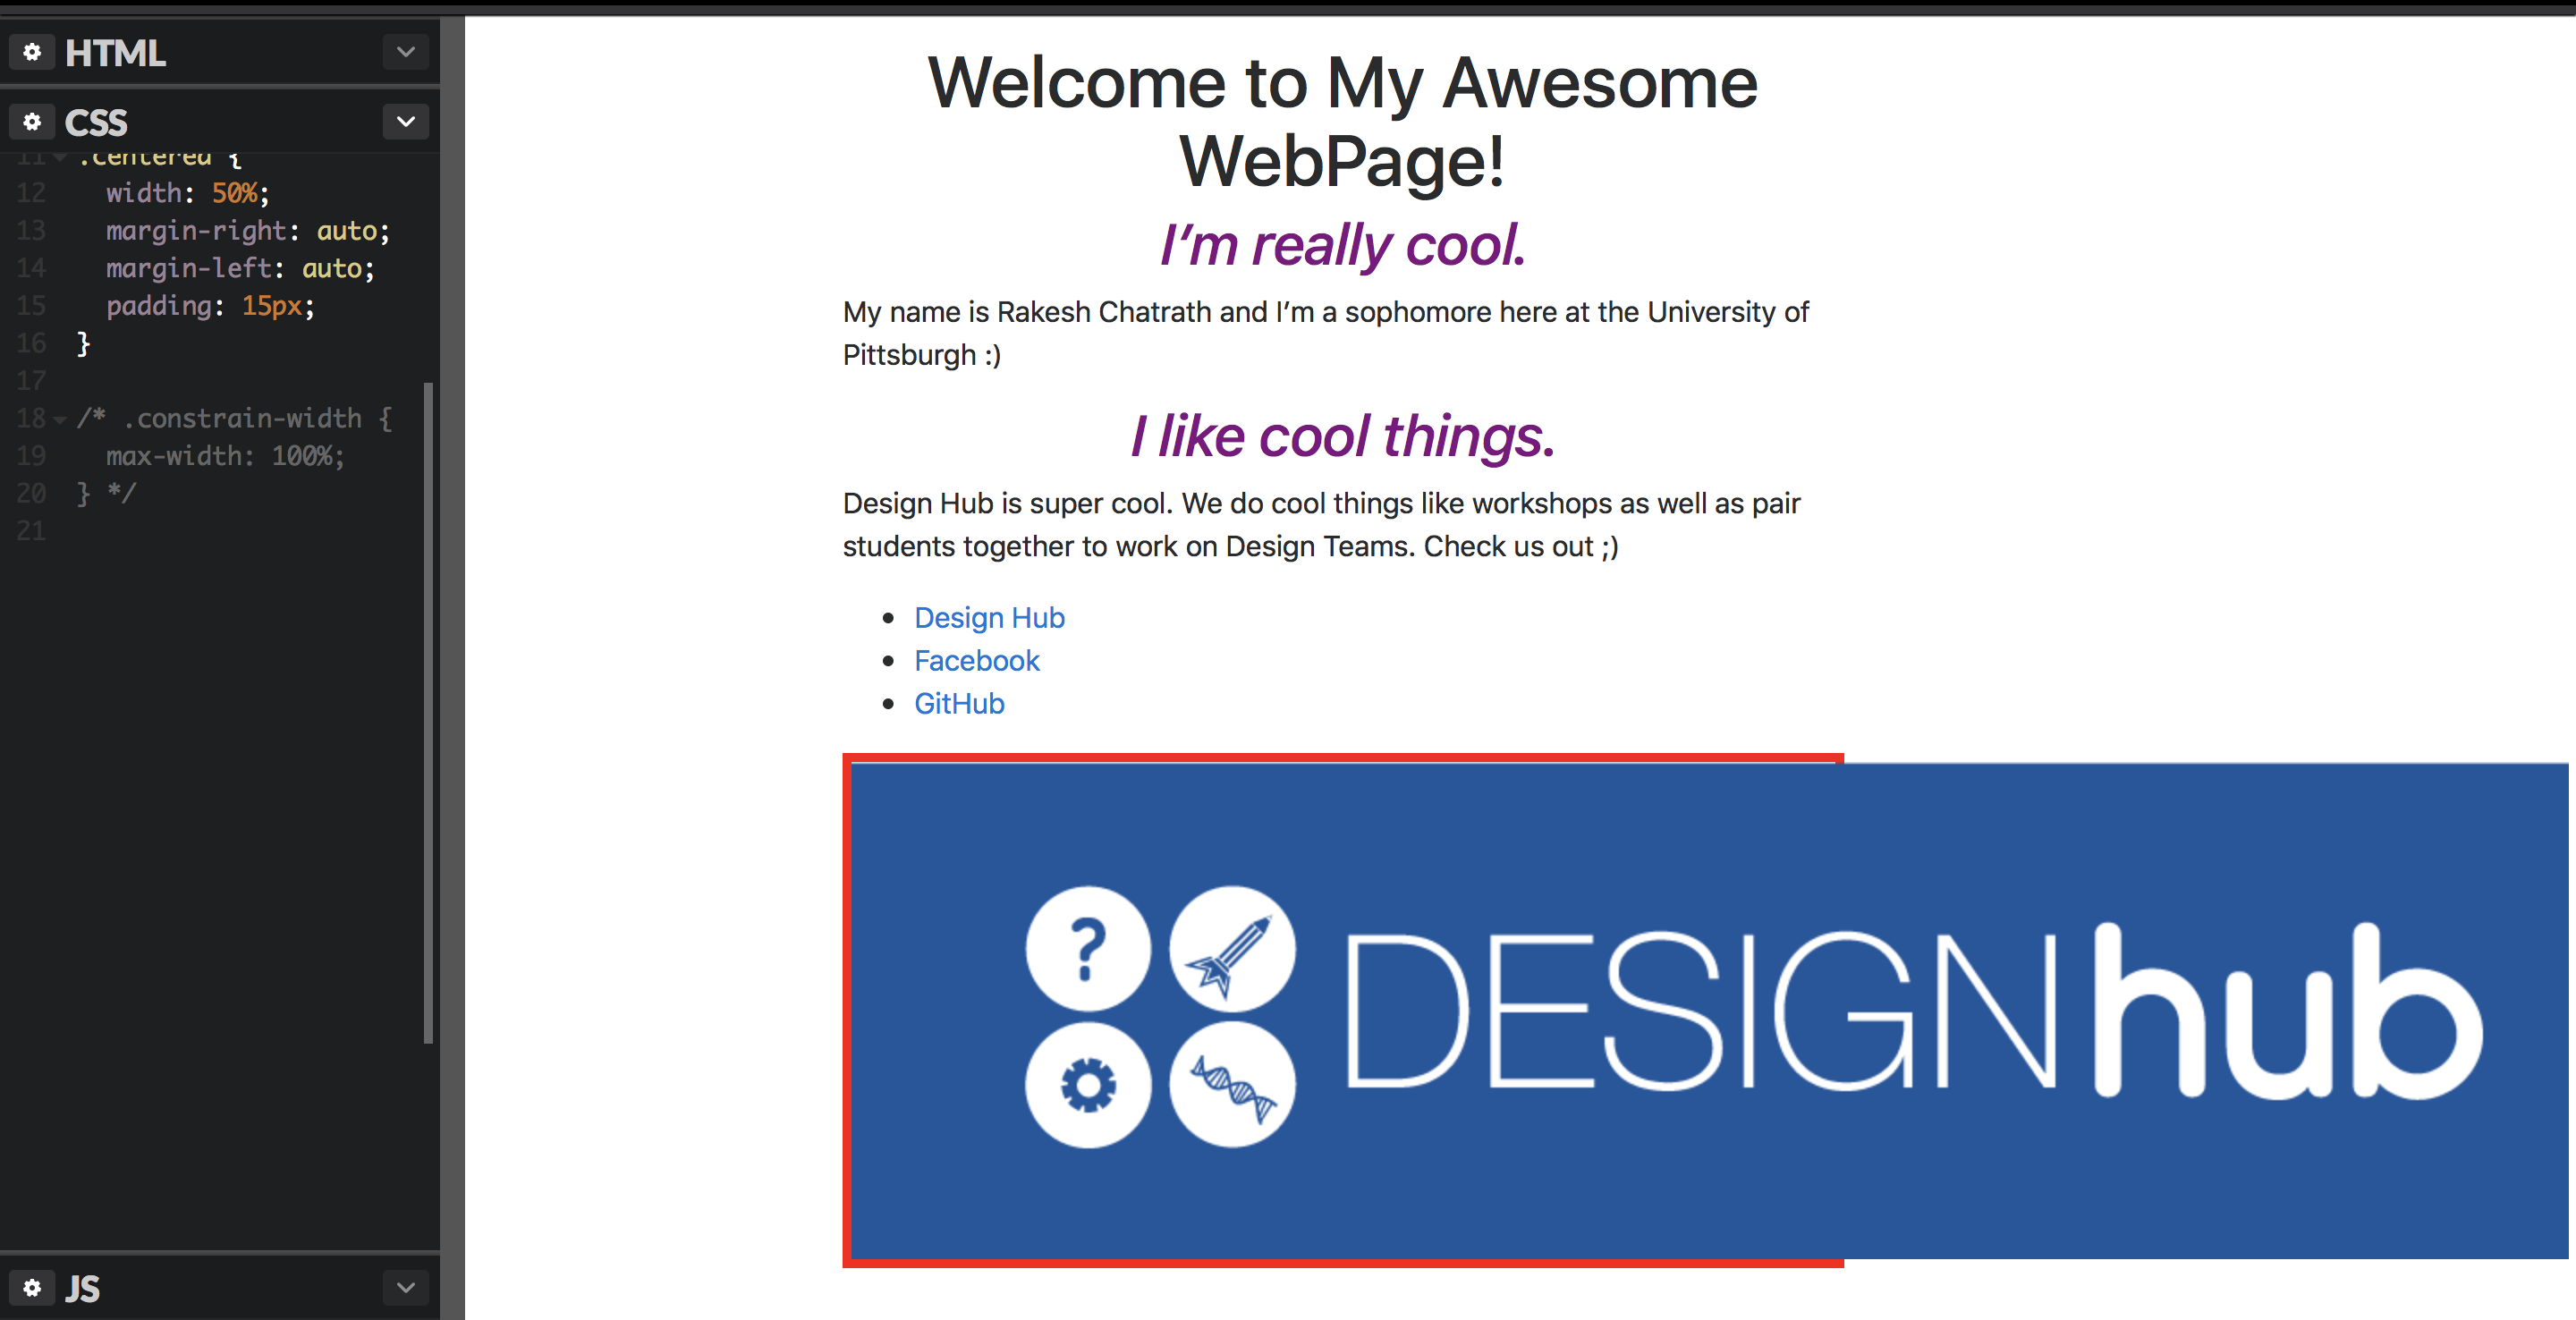Image resolution: width=2576 pixels, height=1320 pixels.
Task: Click the rocket pencil circle in logo
Action: coord(1232,948)
